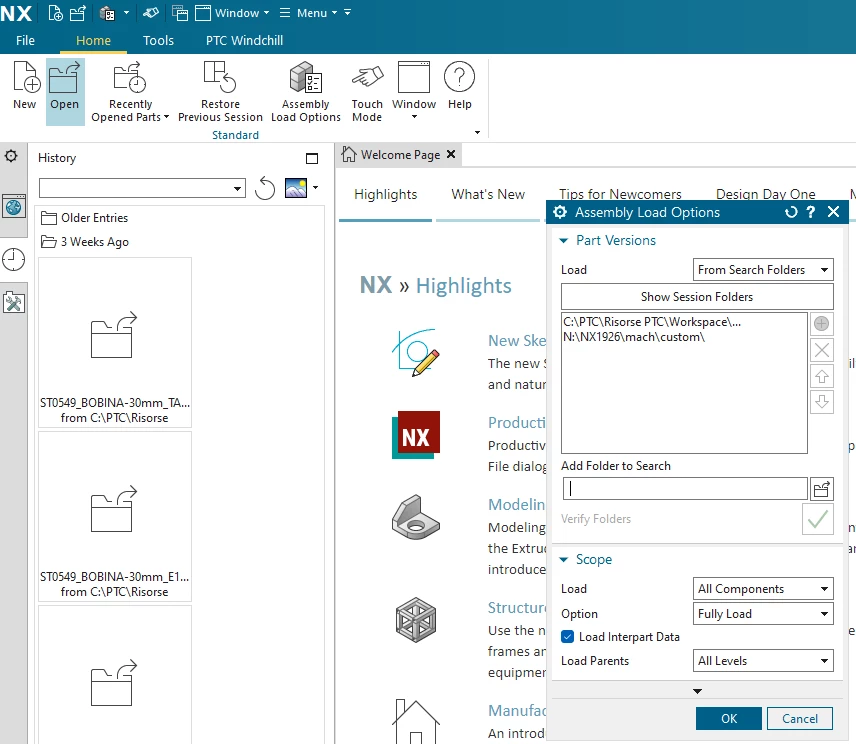
Task: Open the Window dropdown in title bar
Action: coord(233,13)
